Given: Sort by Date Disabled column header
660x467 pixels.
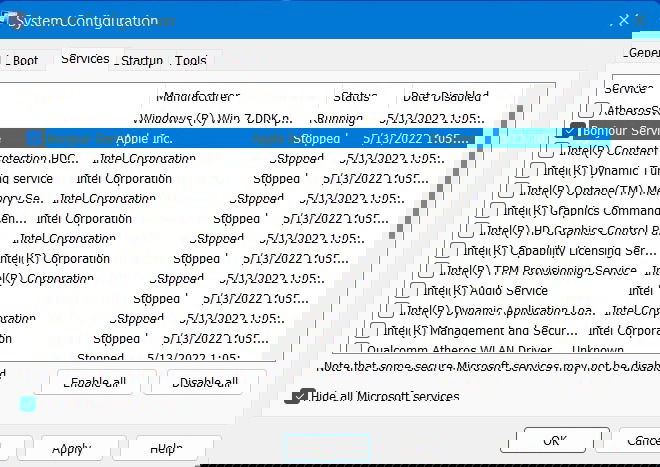Looking at the screenshot, I should coord(445,97).
